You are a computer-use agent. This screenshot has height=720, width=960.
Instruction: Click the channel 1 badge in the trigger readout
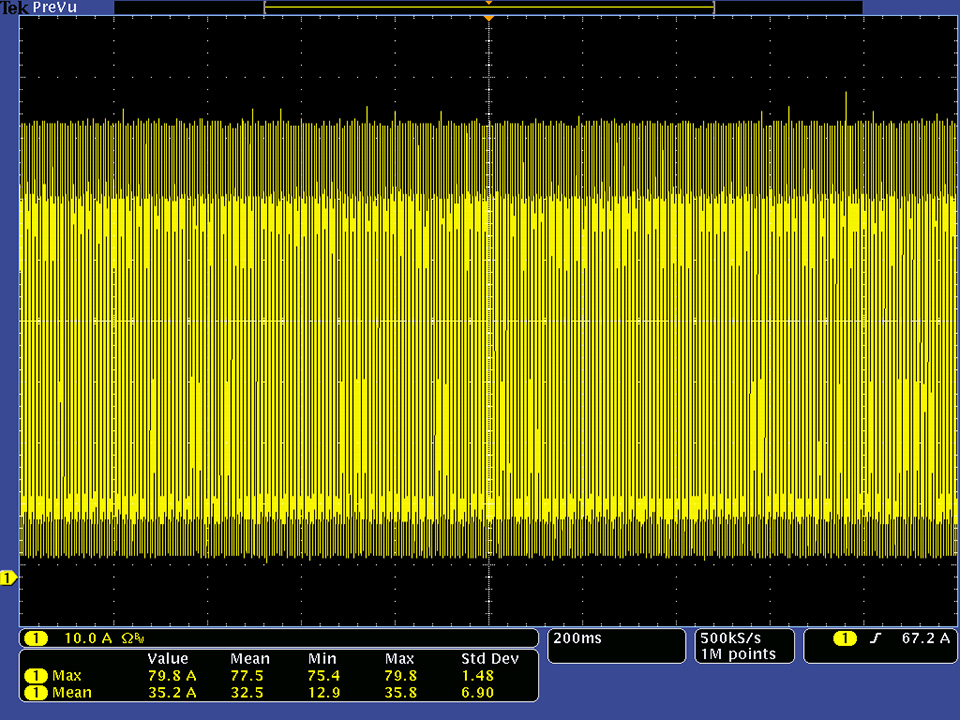846,638
